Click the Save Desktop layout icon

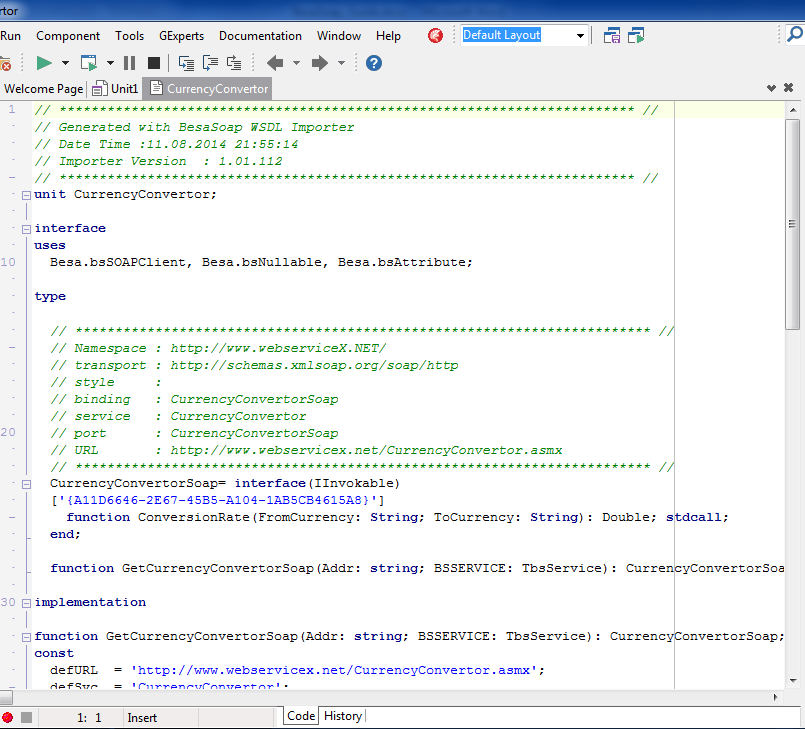click(612, 35)
